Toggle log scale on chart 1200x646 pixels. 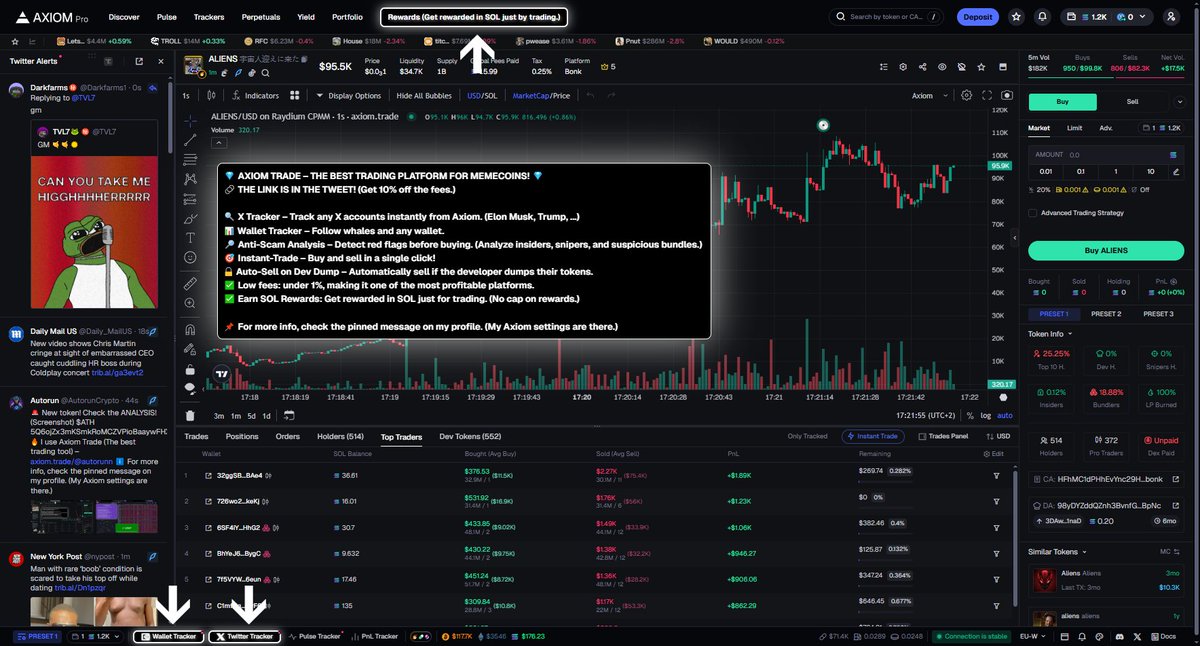tap(986, 416)
